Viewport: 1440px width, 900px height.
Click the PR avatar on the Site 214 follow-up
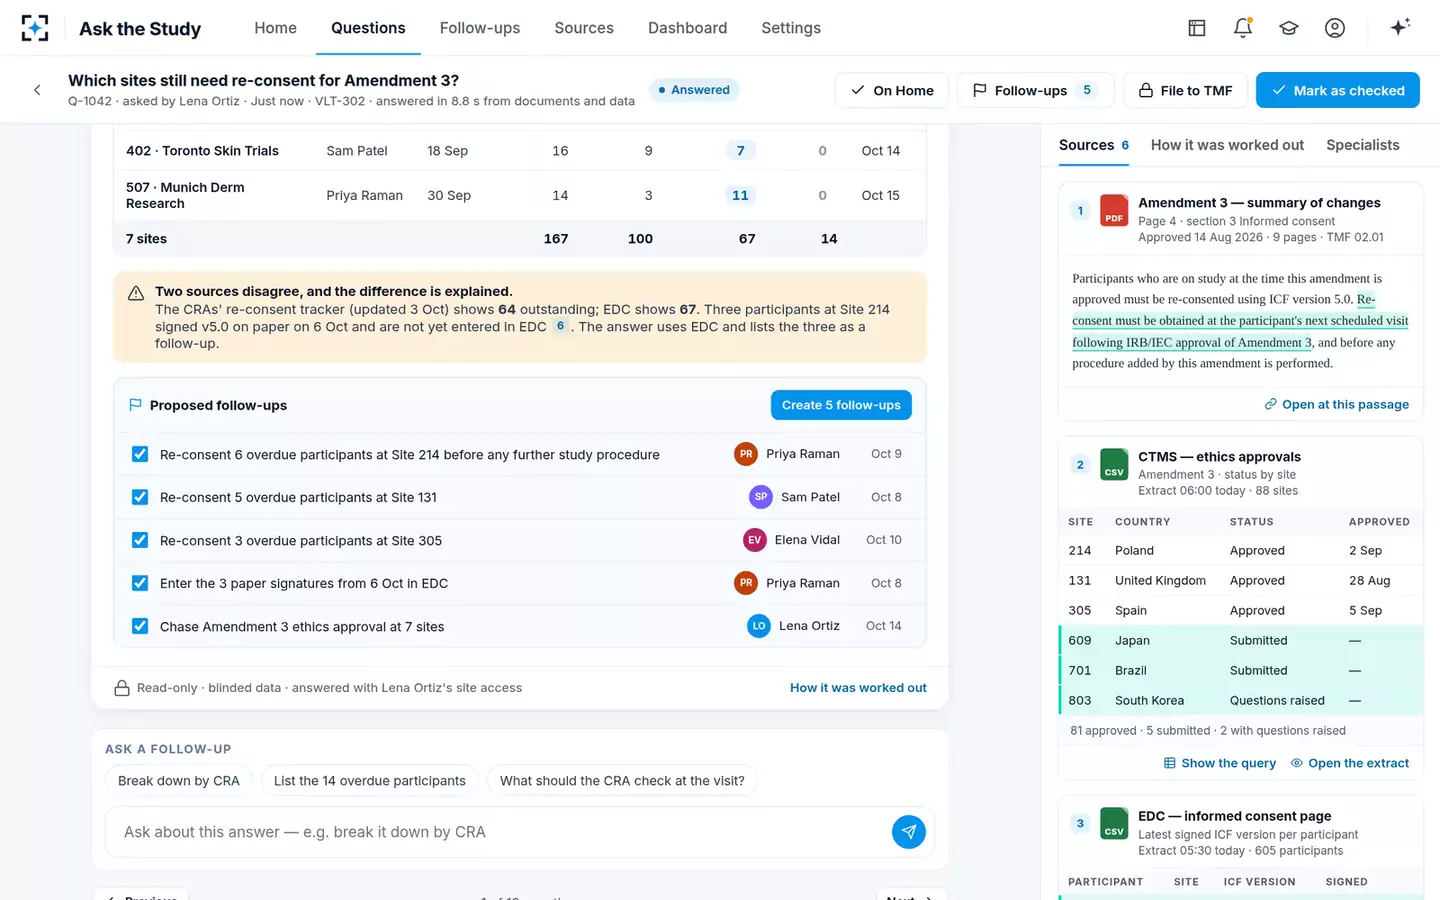[746, 454]
